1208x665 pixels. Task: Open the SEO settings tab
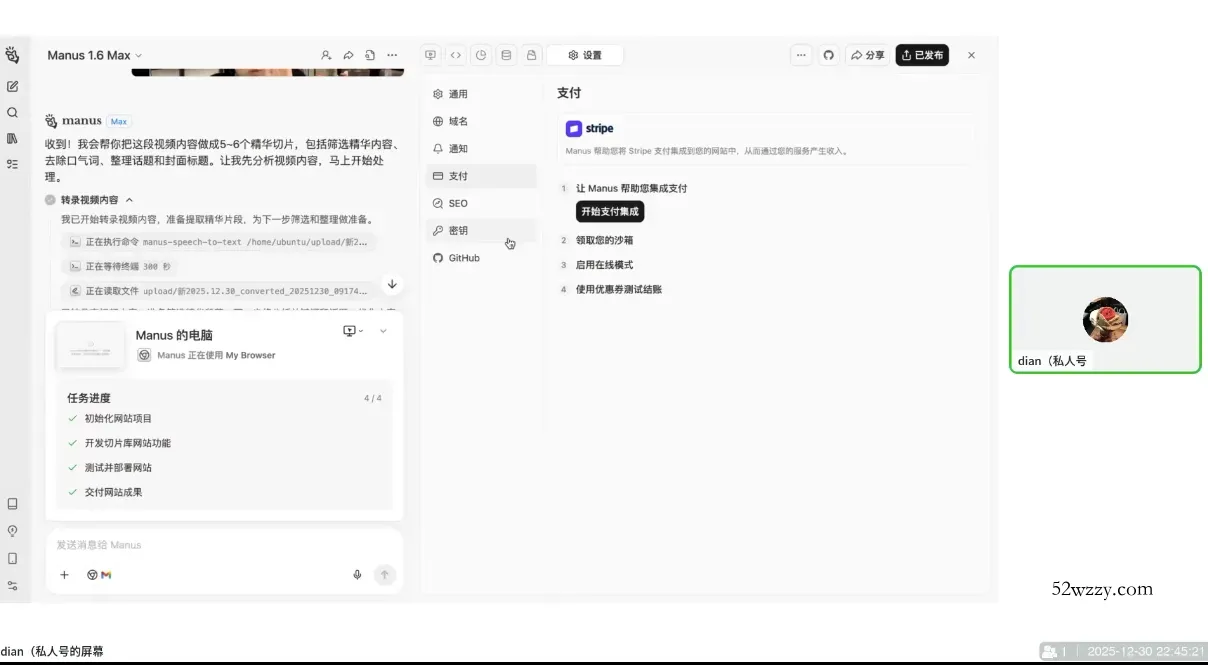tap(457, 204)
